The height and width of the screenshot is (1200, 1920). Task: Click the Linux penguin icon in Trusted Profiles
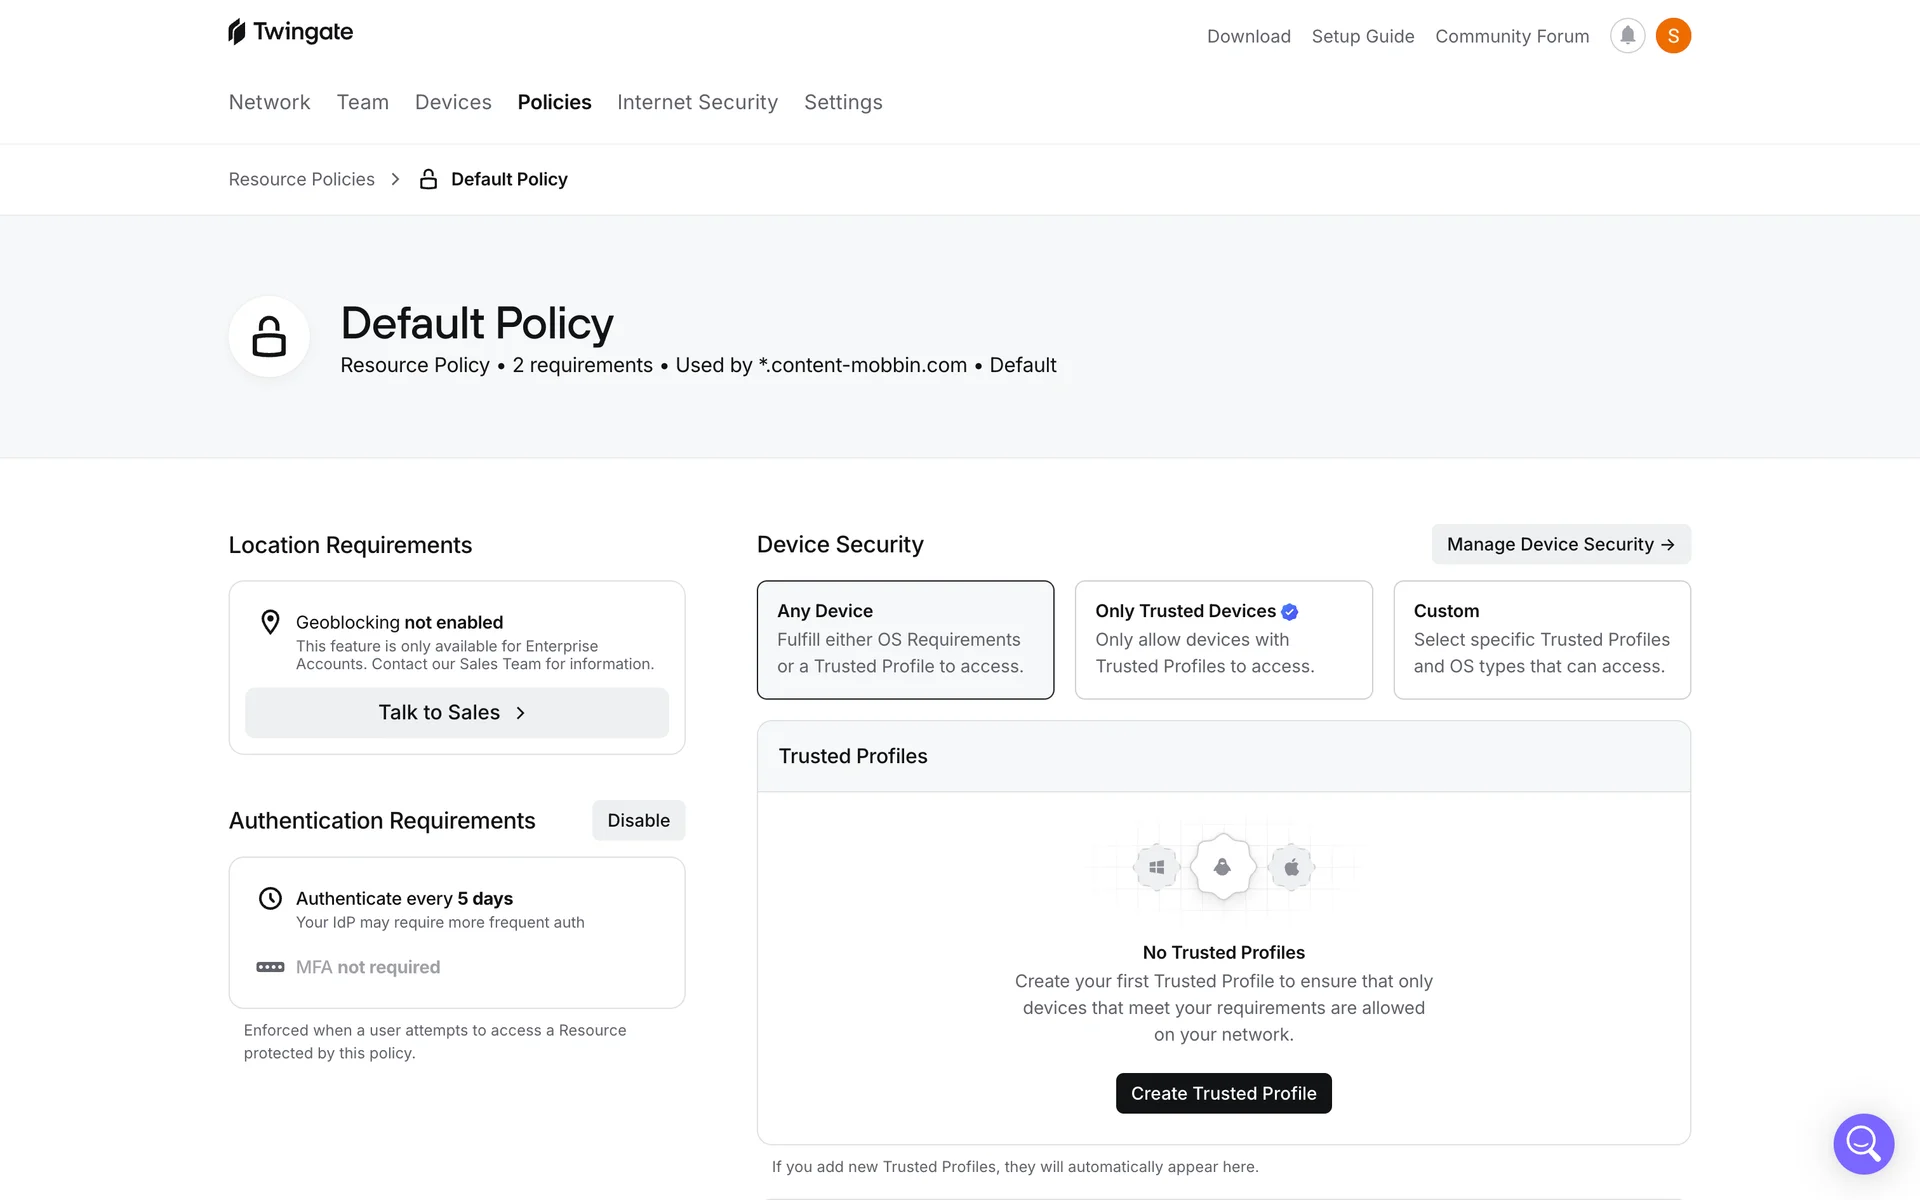point(1222,867)
